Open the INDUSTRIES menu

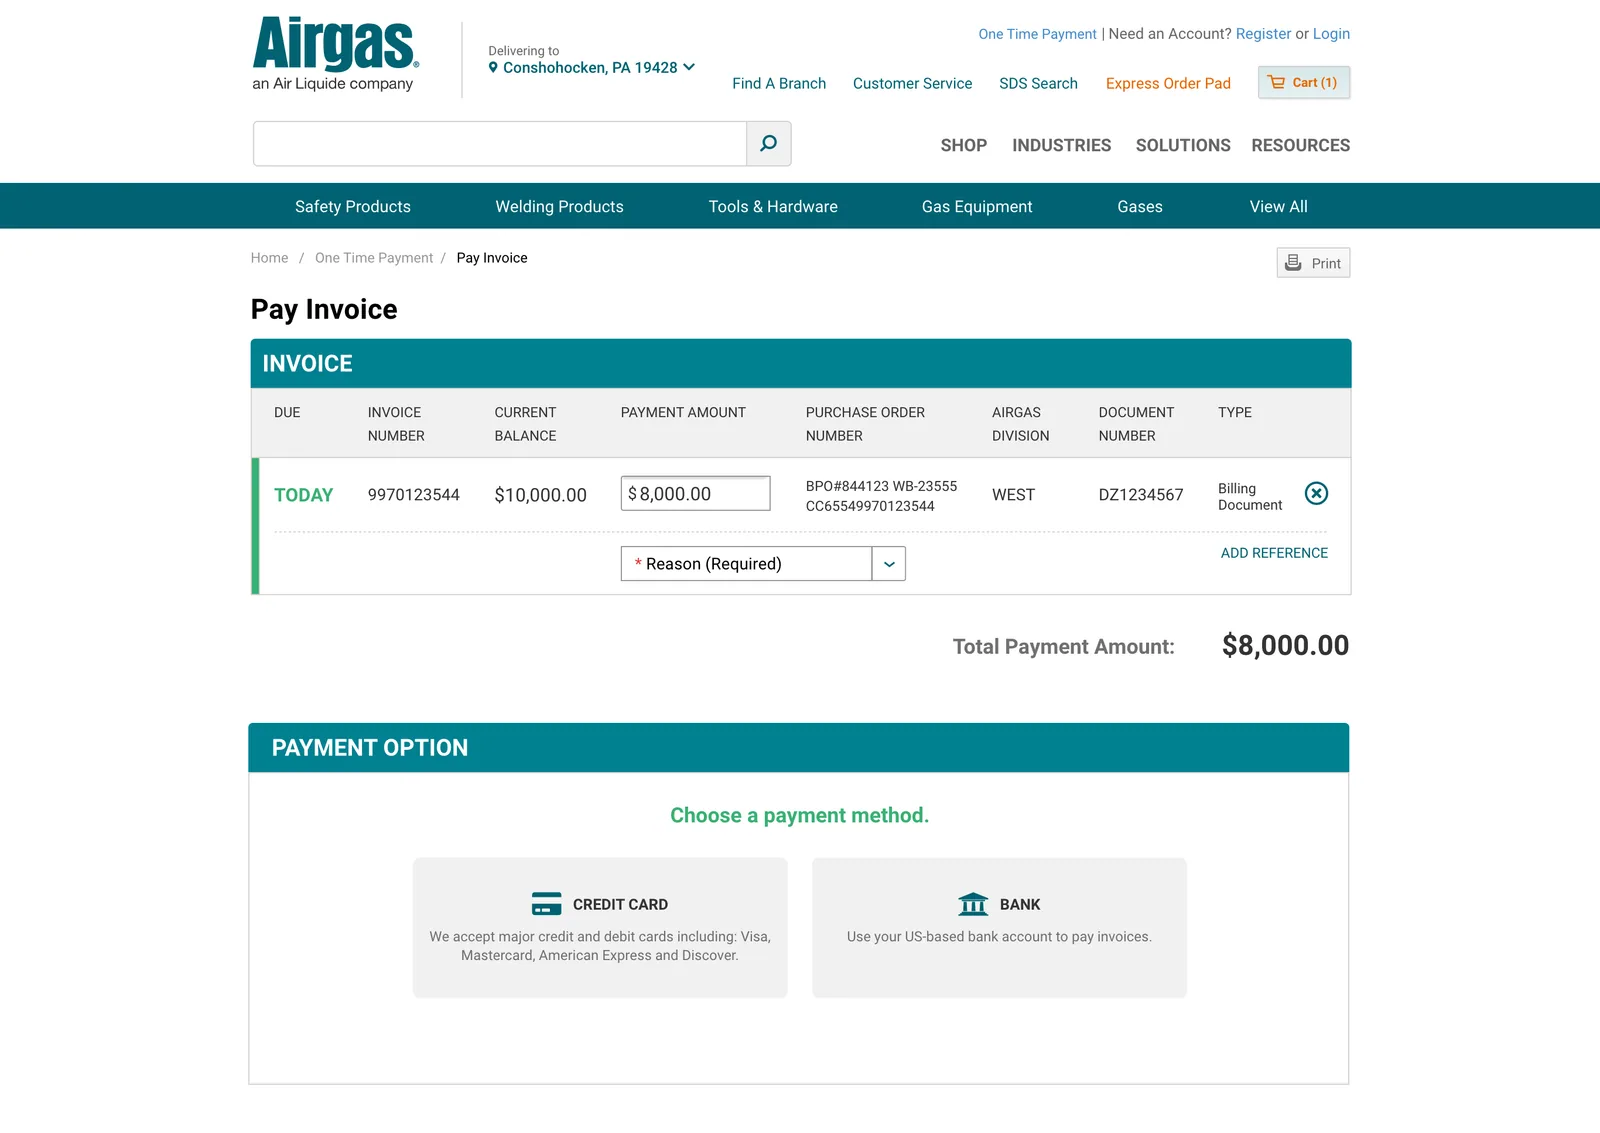click(x=1061, y=145)
